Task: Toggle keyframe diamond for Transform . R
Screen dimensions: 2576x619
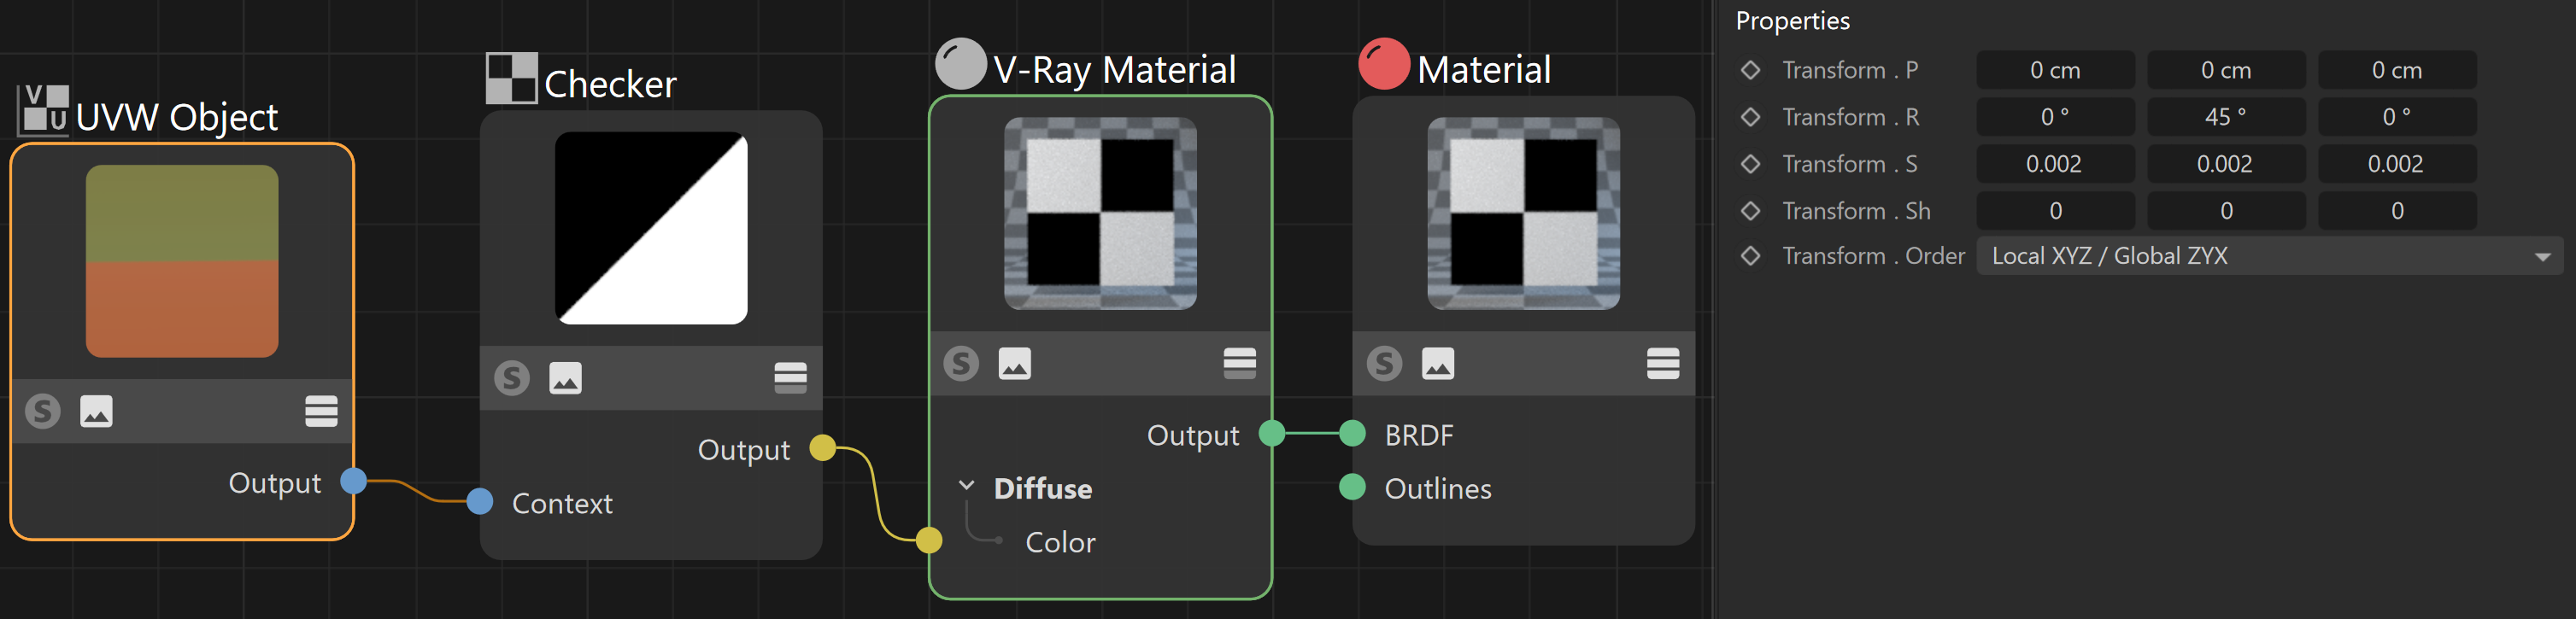Action: point(1750,117)
